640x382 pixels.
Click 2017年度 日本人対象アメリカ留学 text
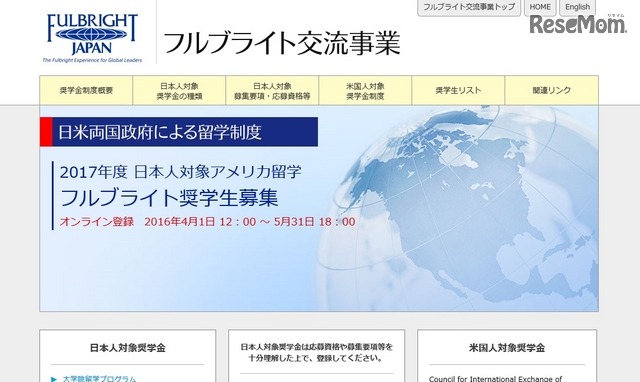pos(180,171)
